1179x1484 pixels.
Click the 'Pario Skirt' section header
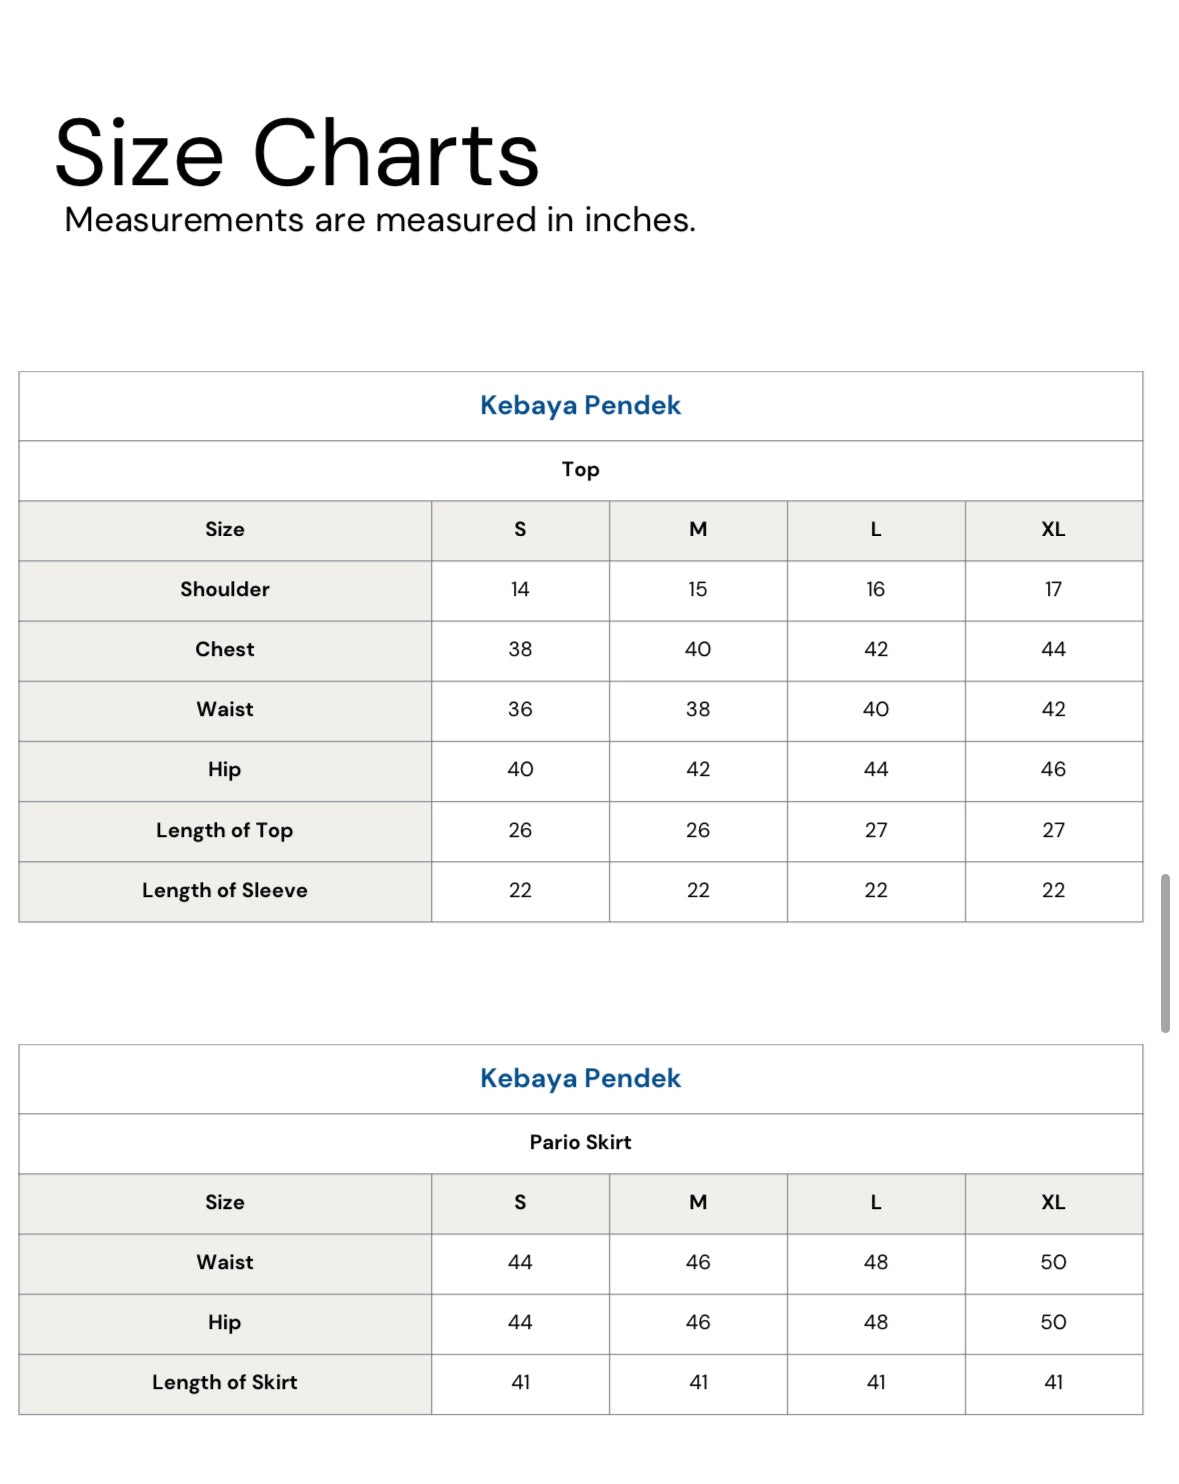click(580, 1142)
